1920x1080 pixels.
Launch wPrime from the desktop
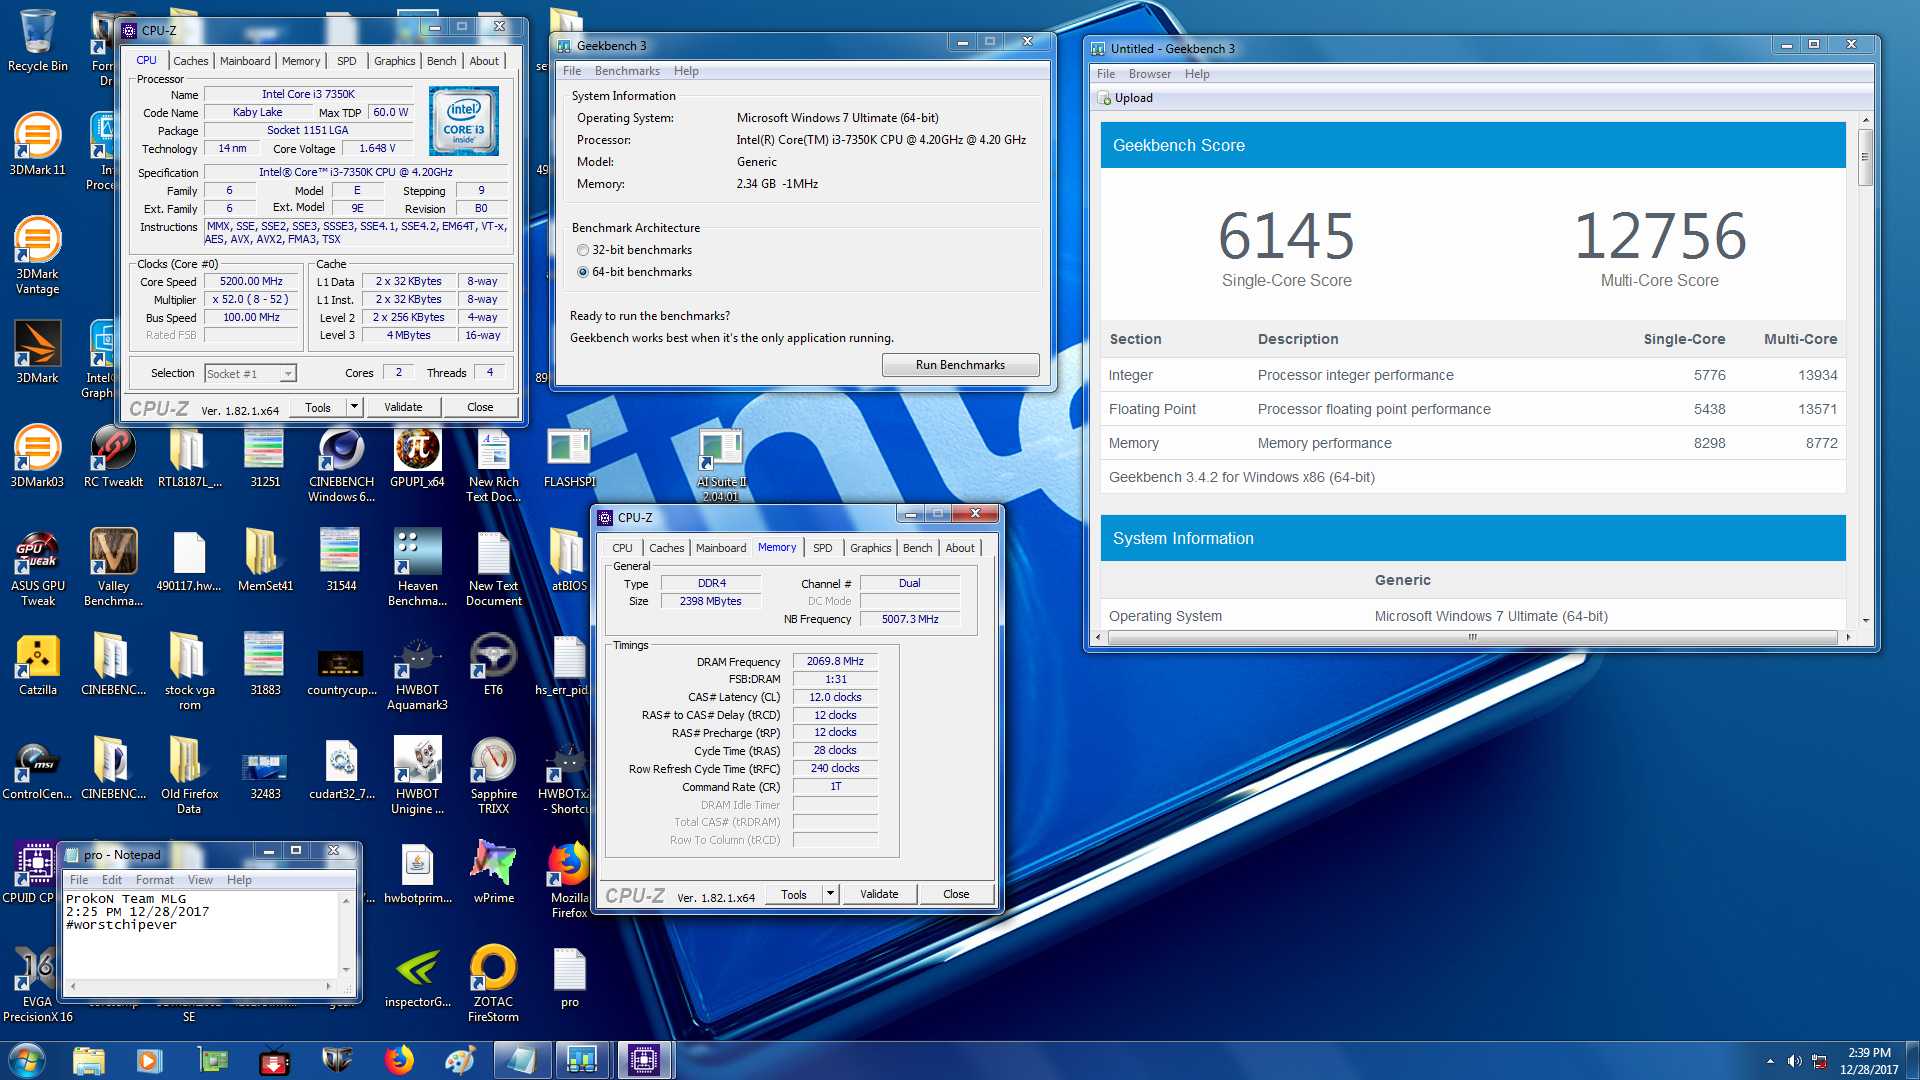pyautogui.click(x=493, y=874)
